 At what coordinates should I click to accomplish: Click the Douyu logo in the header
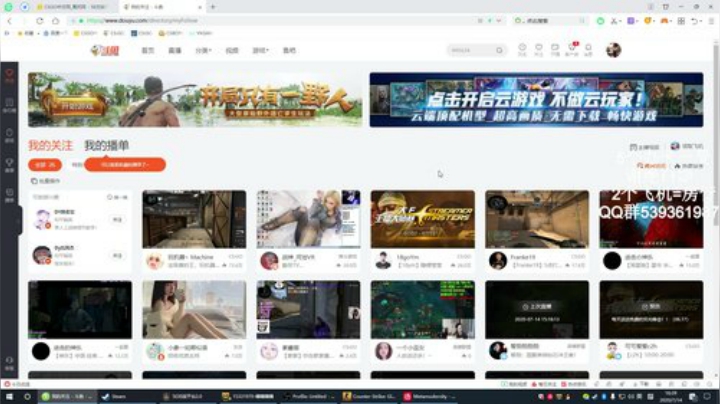(x=105, y=50)
